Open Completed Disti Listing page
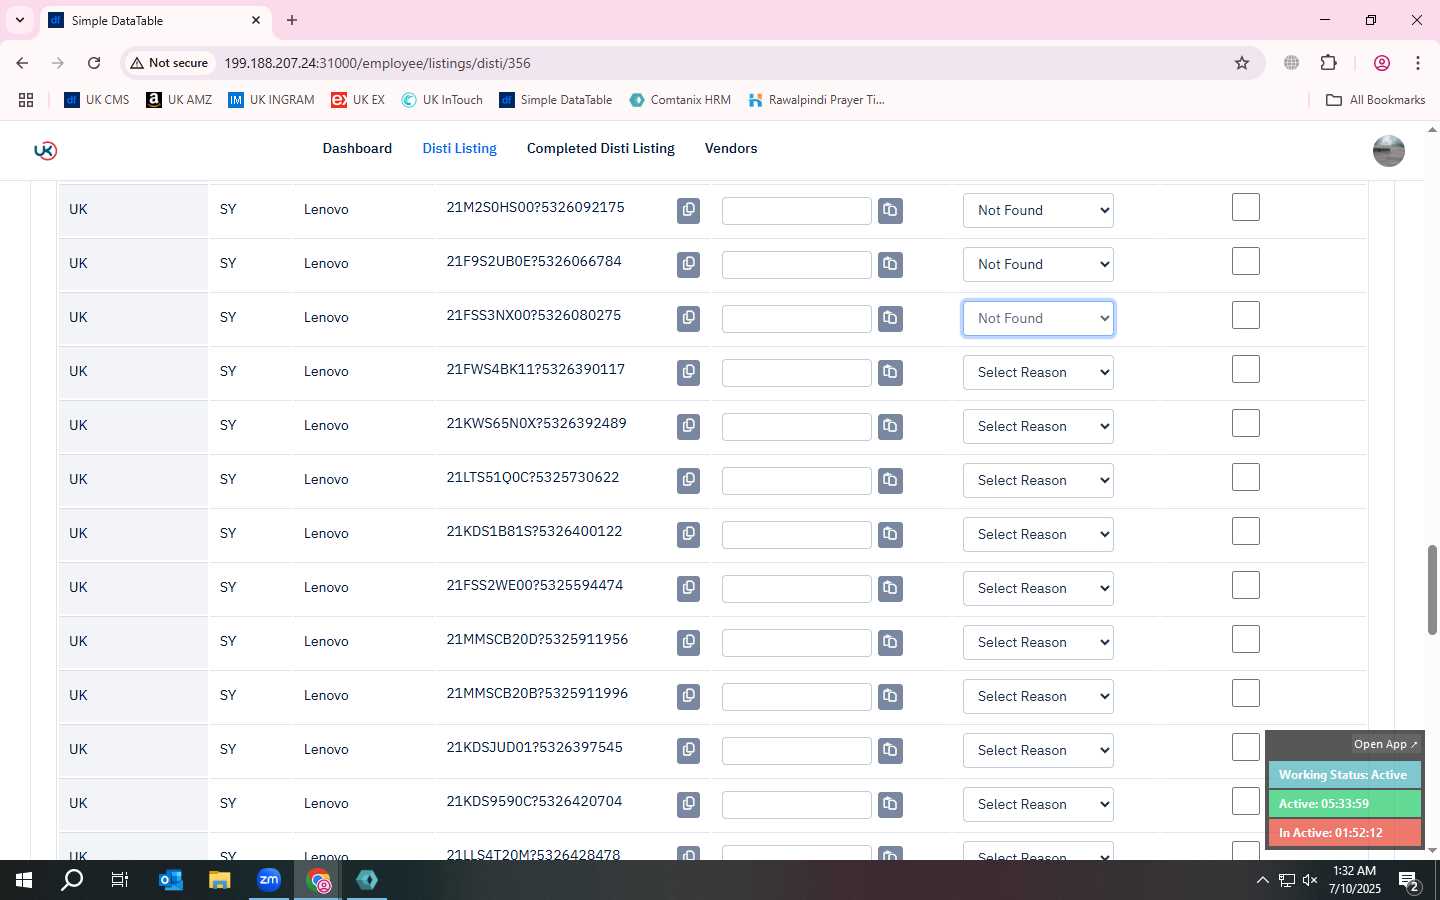The image size is (1440, 900). pos(601,148)
